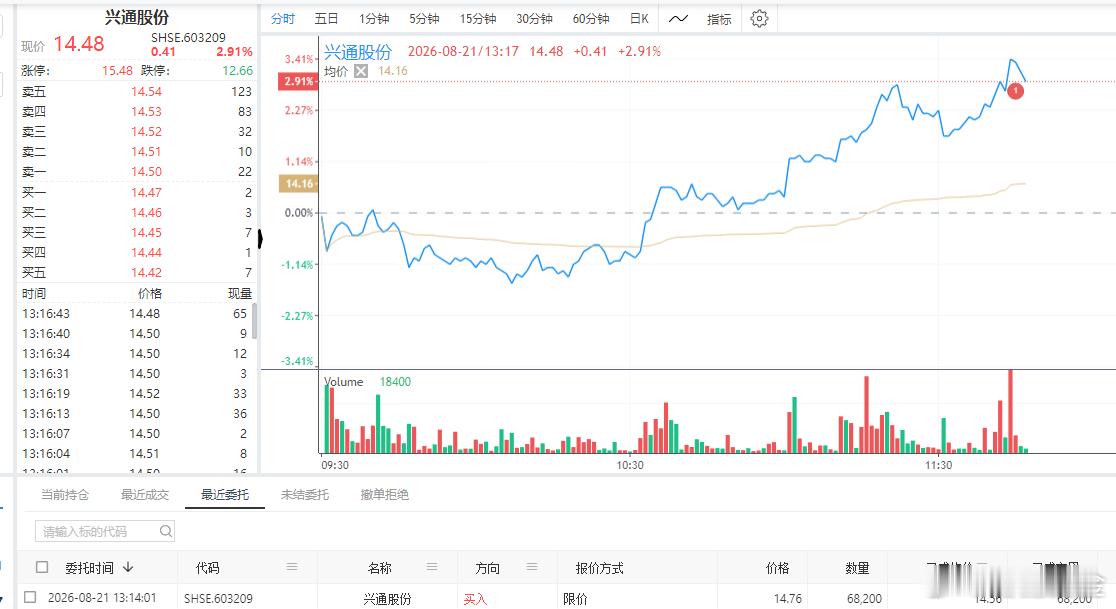The image size is (1116, 609).
Task: Click the search magnifier icon
Action: [165, 531]
